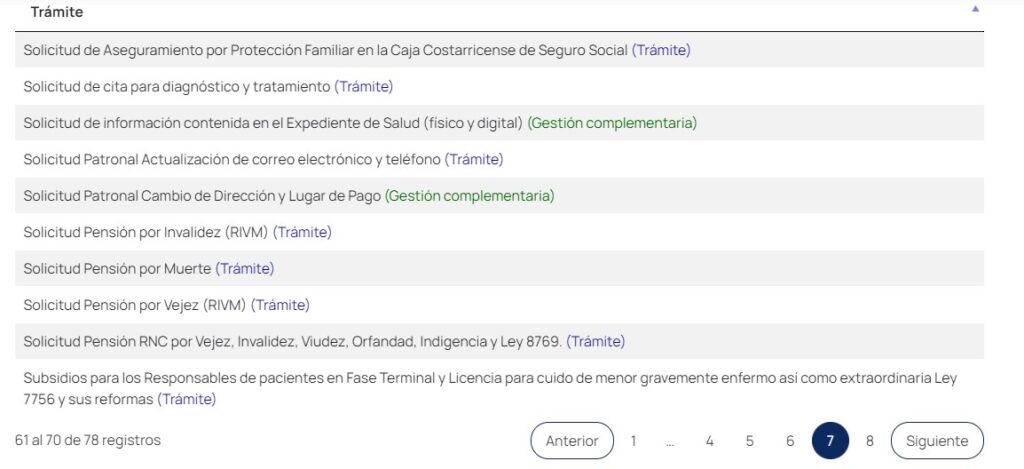The width and height of the screenshot is (1024, 469).
Task: Sort table by Trámite column arrow
Action: pyautogui.click(x=975, y=9)
